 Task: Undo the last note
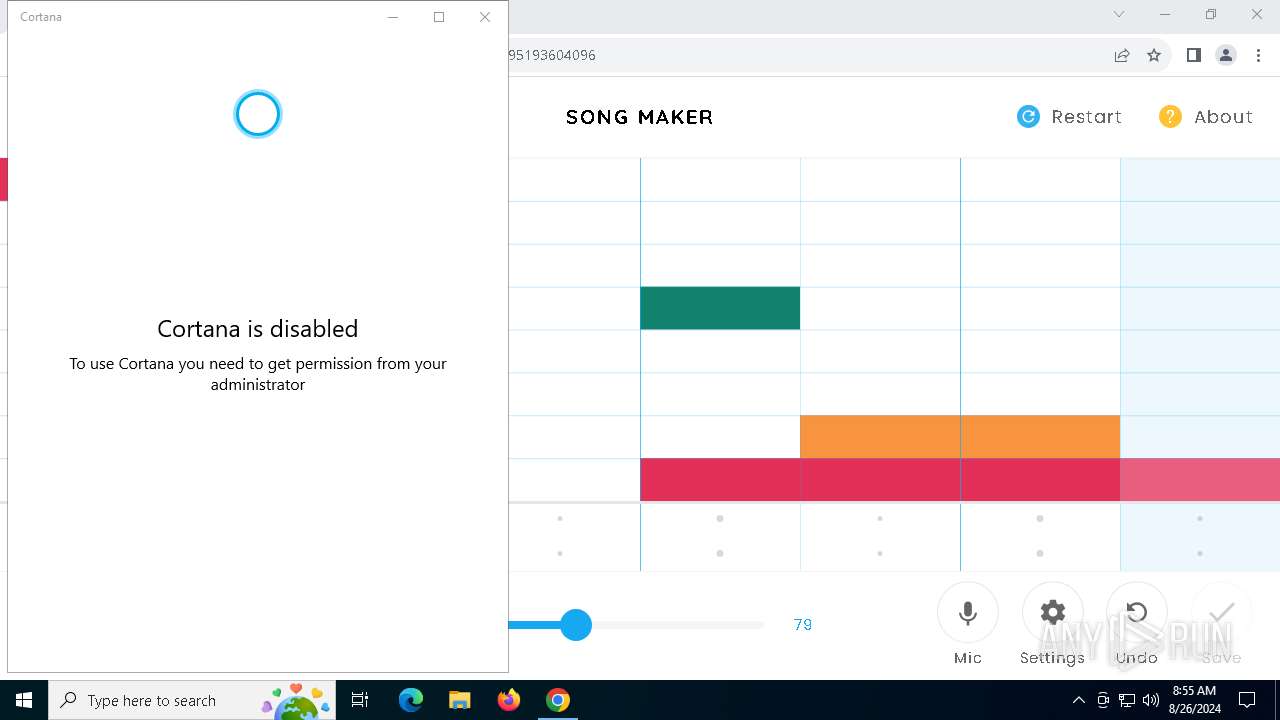pyautogui.click(x=1137, y=612)
